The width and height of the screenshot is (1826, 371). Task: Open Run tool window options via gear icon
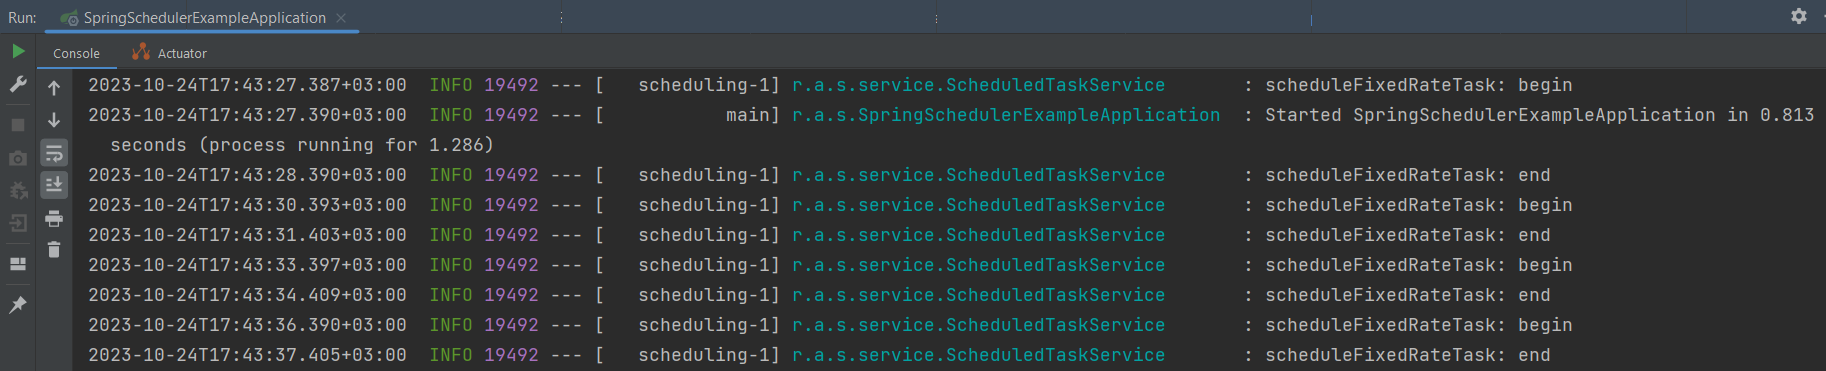click(x=1799, y=16)
